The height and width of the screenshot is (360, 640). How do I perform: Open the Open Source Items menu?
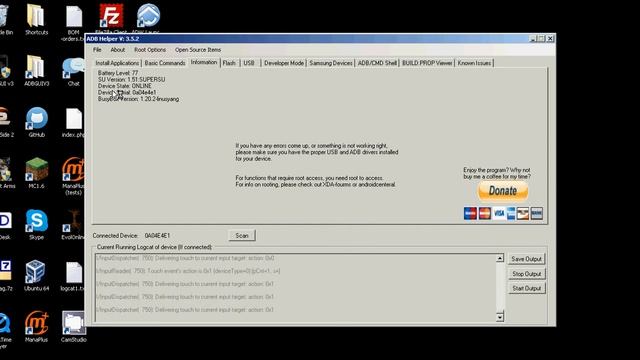pyautogui.click(x=198, y=50)
